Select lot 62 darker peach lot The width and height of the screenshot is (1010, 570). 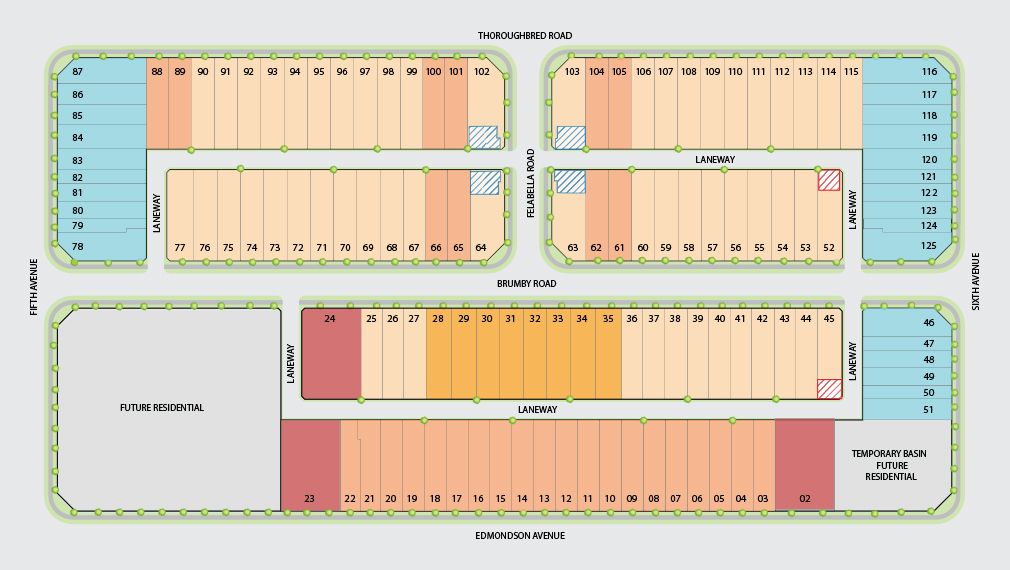click(x=596, y=215)
